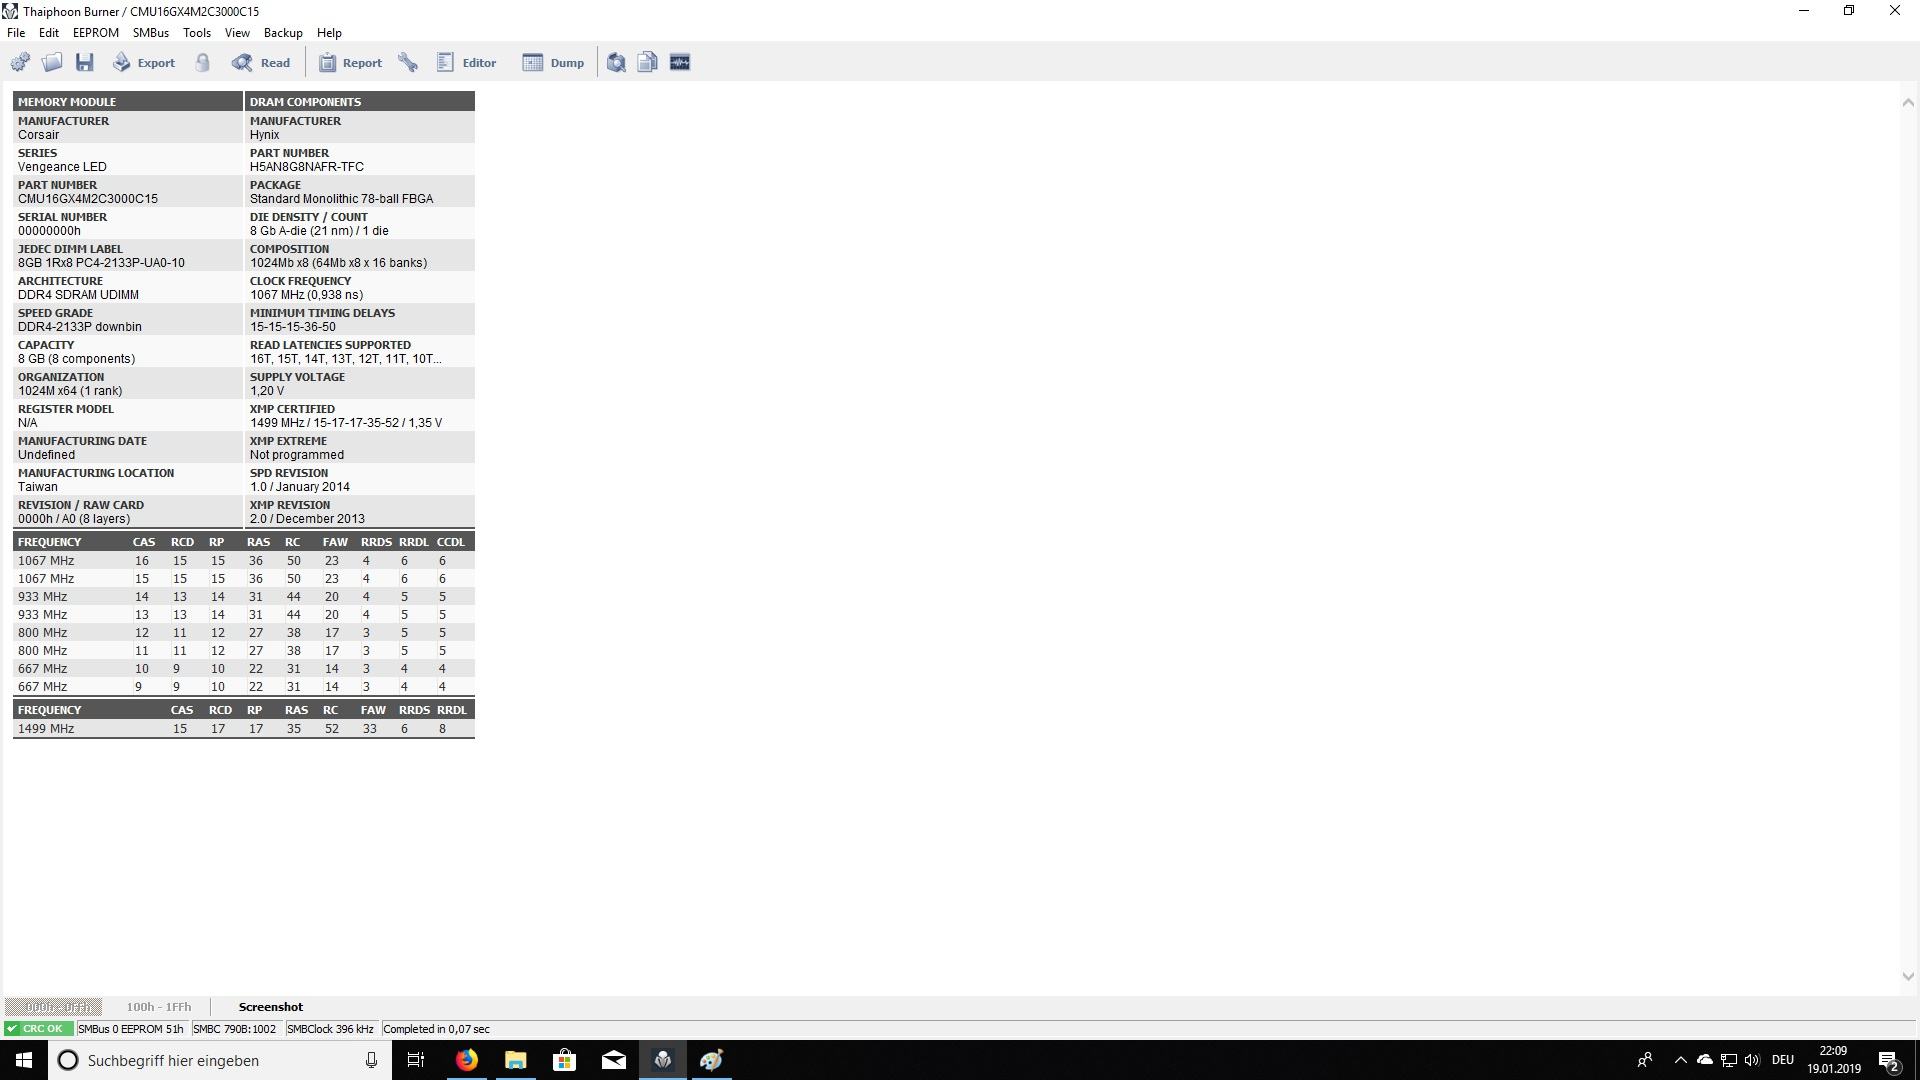Open the File menu
The height and width of the screenshot is (1080, 1920).
[16, 33]
